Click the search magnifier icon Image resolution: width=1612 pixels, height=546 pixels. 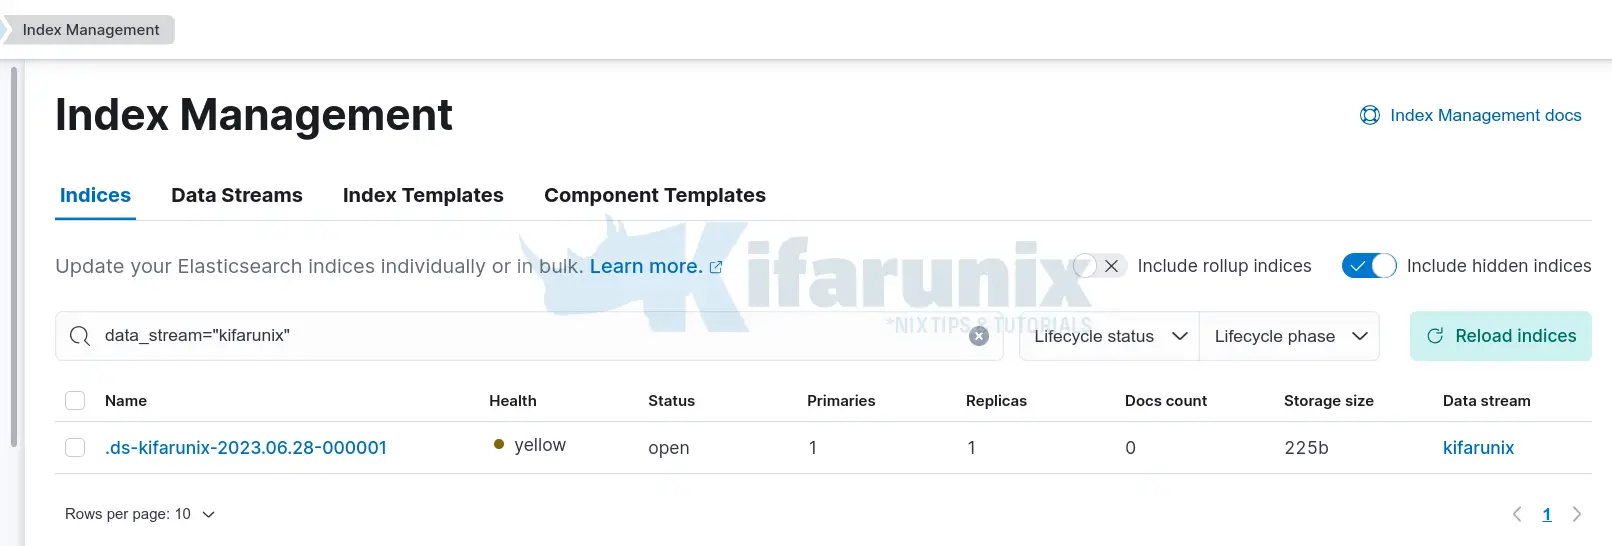click(x=80, y=336)
